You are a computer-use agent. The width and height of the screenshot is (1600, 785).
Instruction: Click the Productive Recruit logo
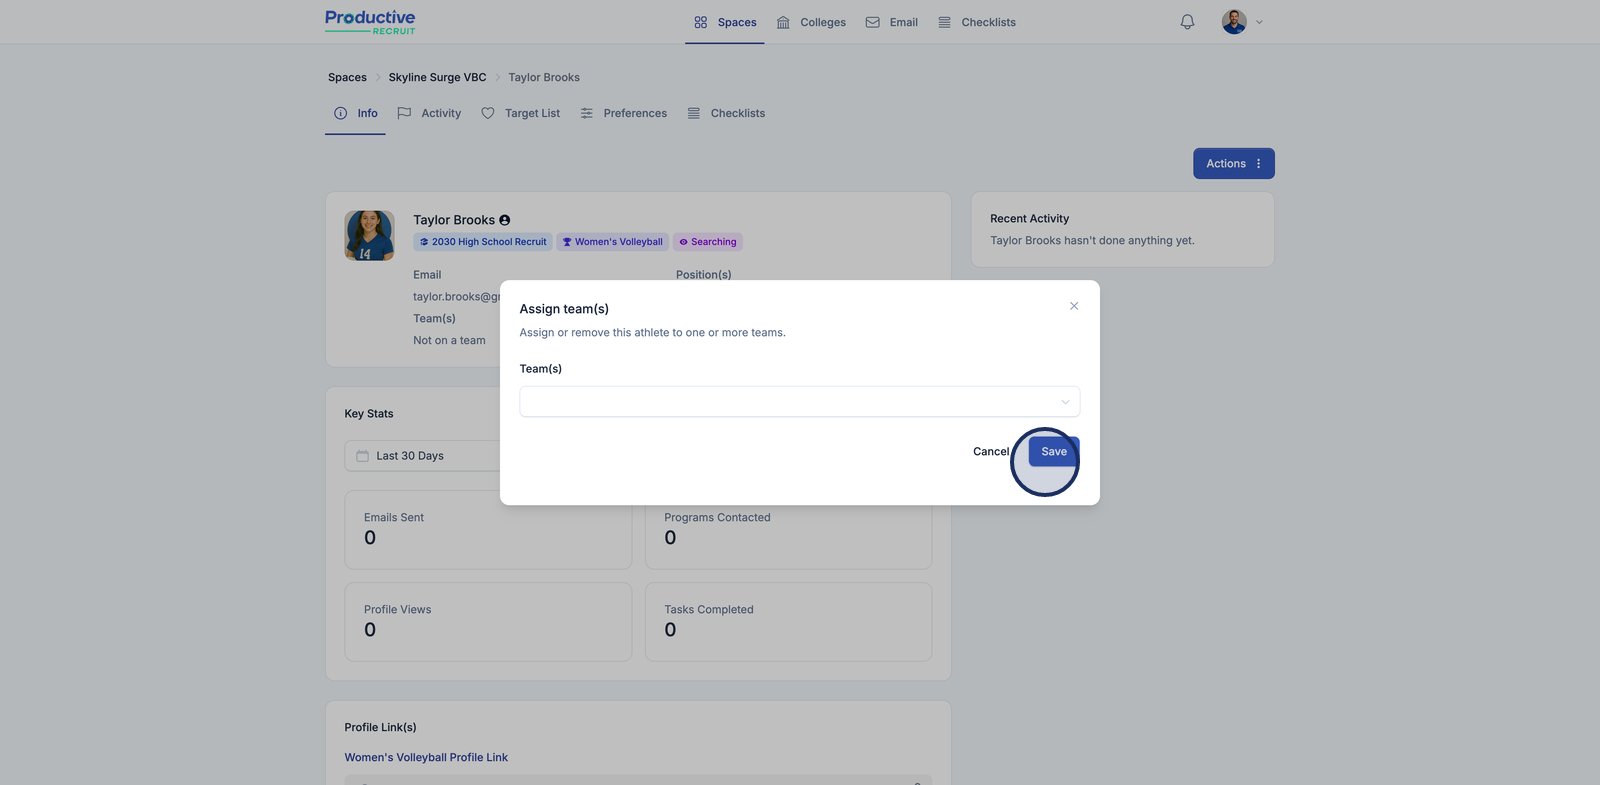pos(370,22)
